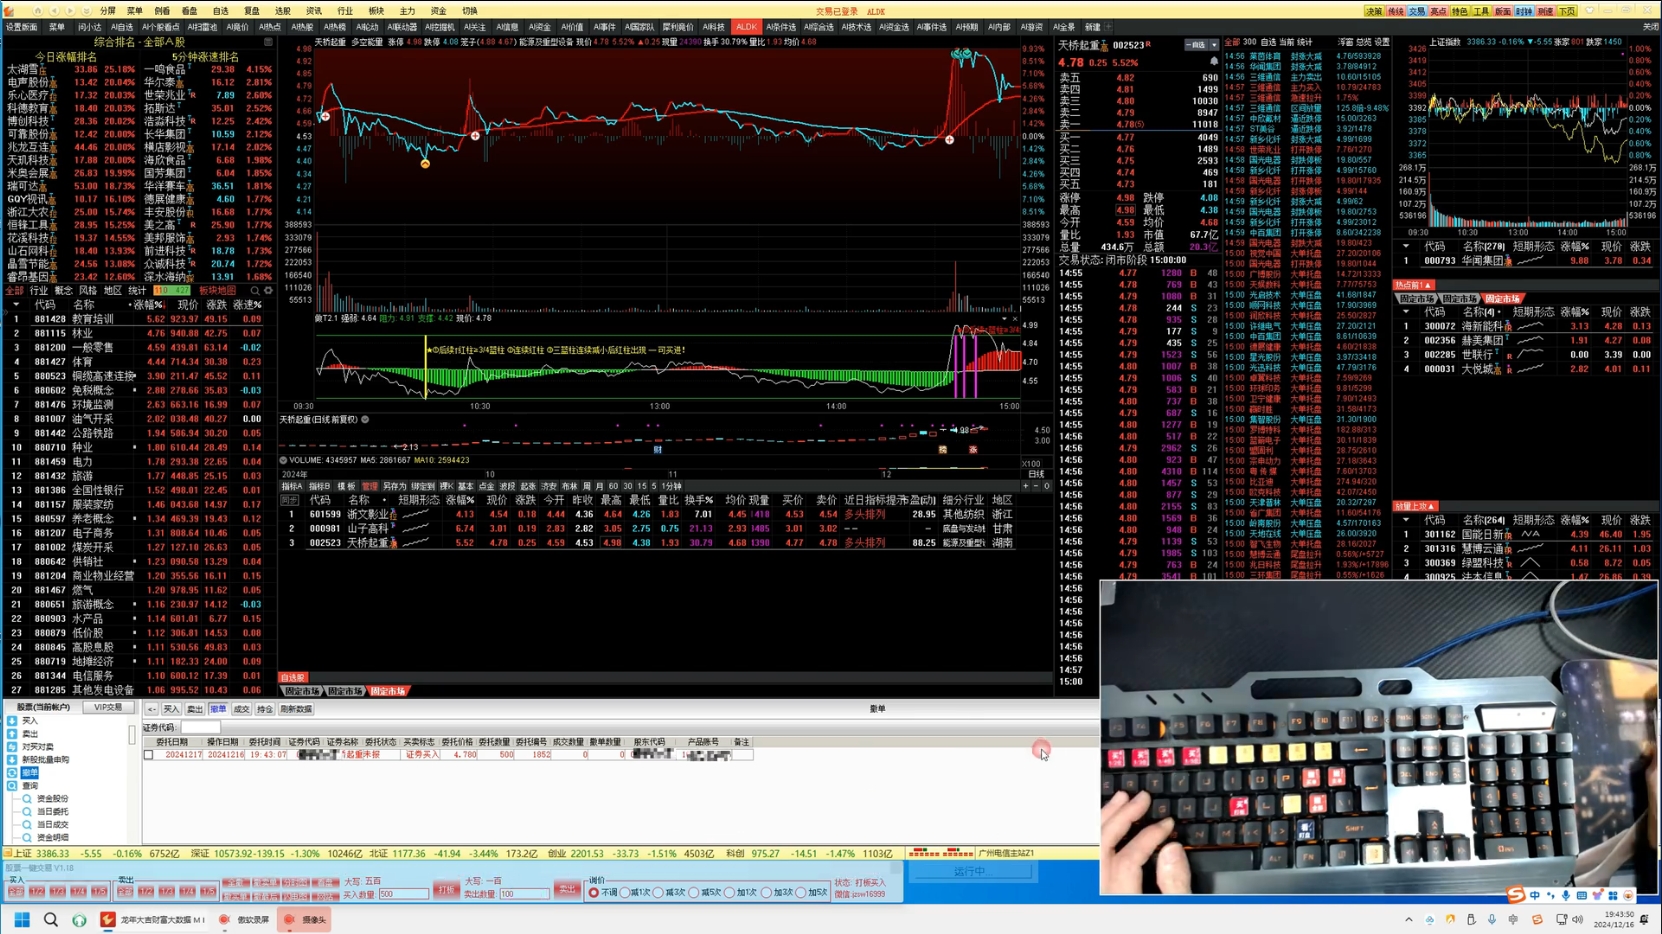The image size is (1662, 934).
Task: Open the 国能日新 list header dropdown arrow
Action: pos(1405,520)
